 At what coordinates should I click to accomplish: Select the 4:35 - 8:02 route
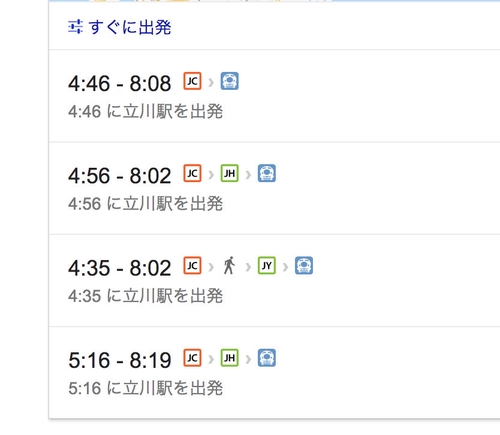274,281
